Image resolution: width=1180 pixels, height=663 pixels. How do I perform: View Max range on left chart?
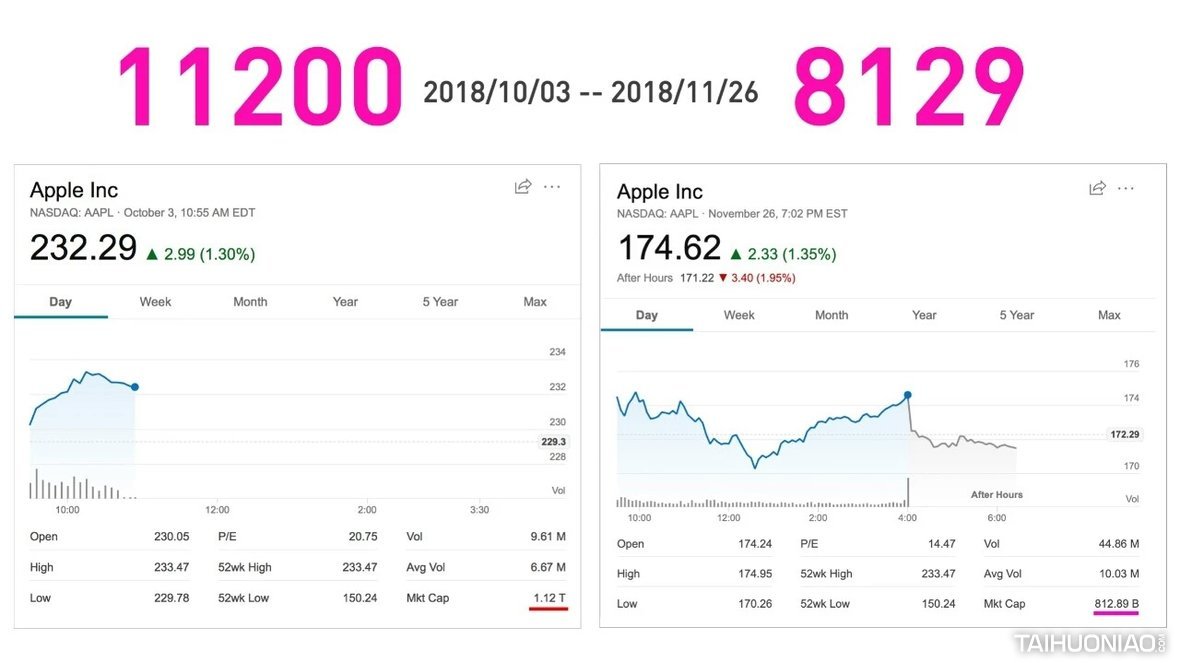[535, 302]
